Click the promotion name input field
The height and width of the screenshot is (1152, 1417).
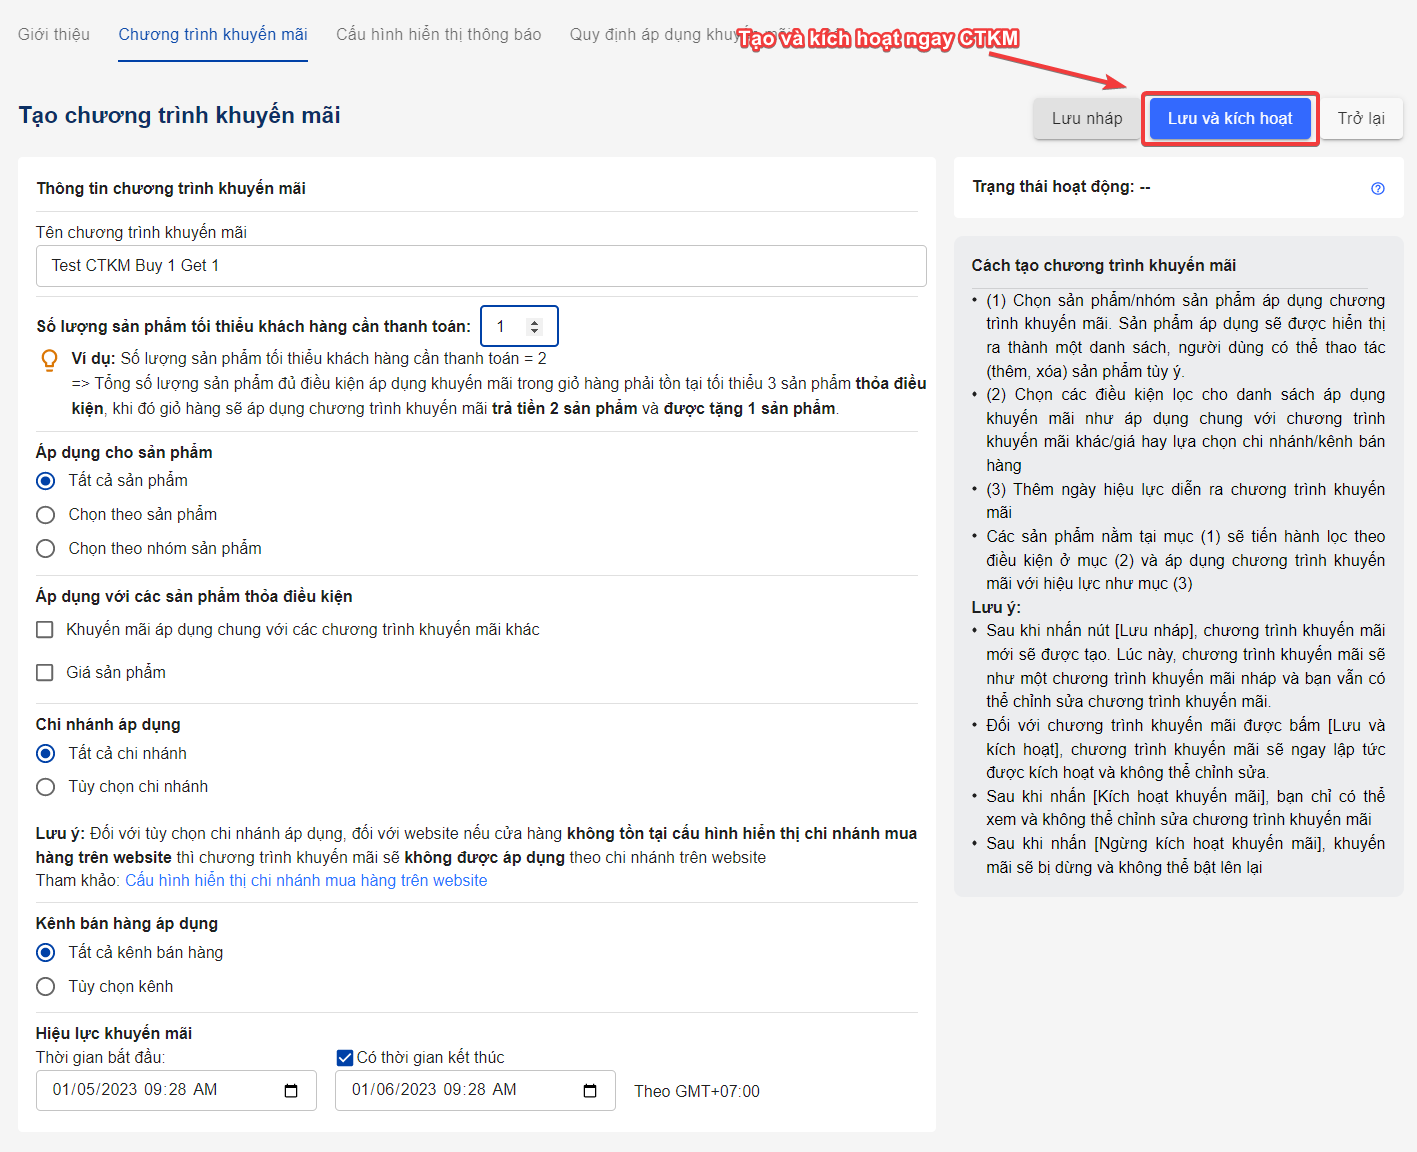[x=481, y=266]
